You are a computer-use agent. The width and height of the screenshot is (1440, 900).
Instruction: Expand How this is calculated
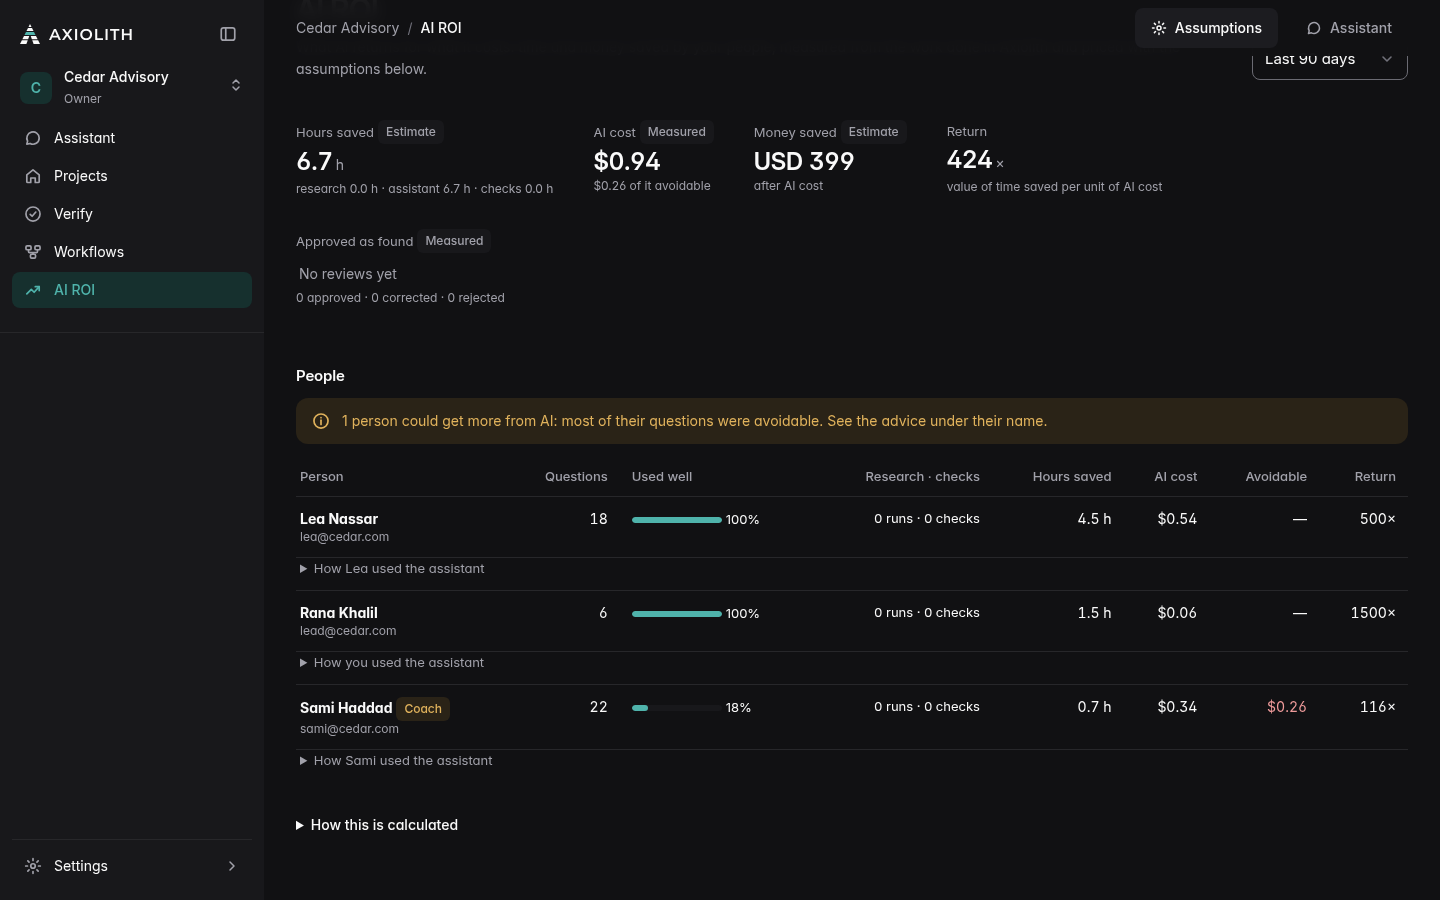point(377,825)
